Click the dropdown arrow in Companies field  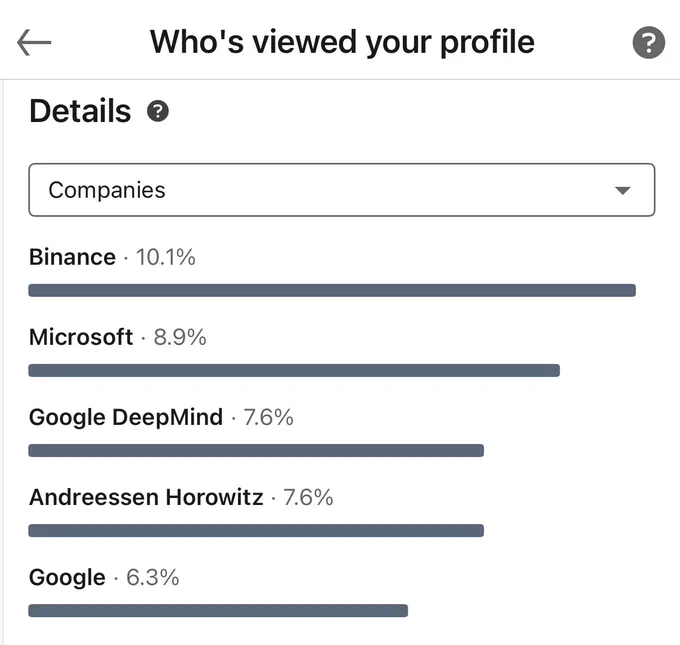623,190
